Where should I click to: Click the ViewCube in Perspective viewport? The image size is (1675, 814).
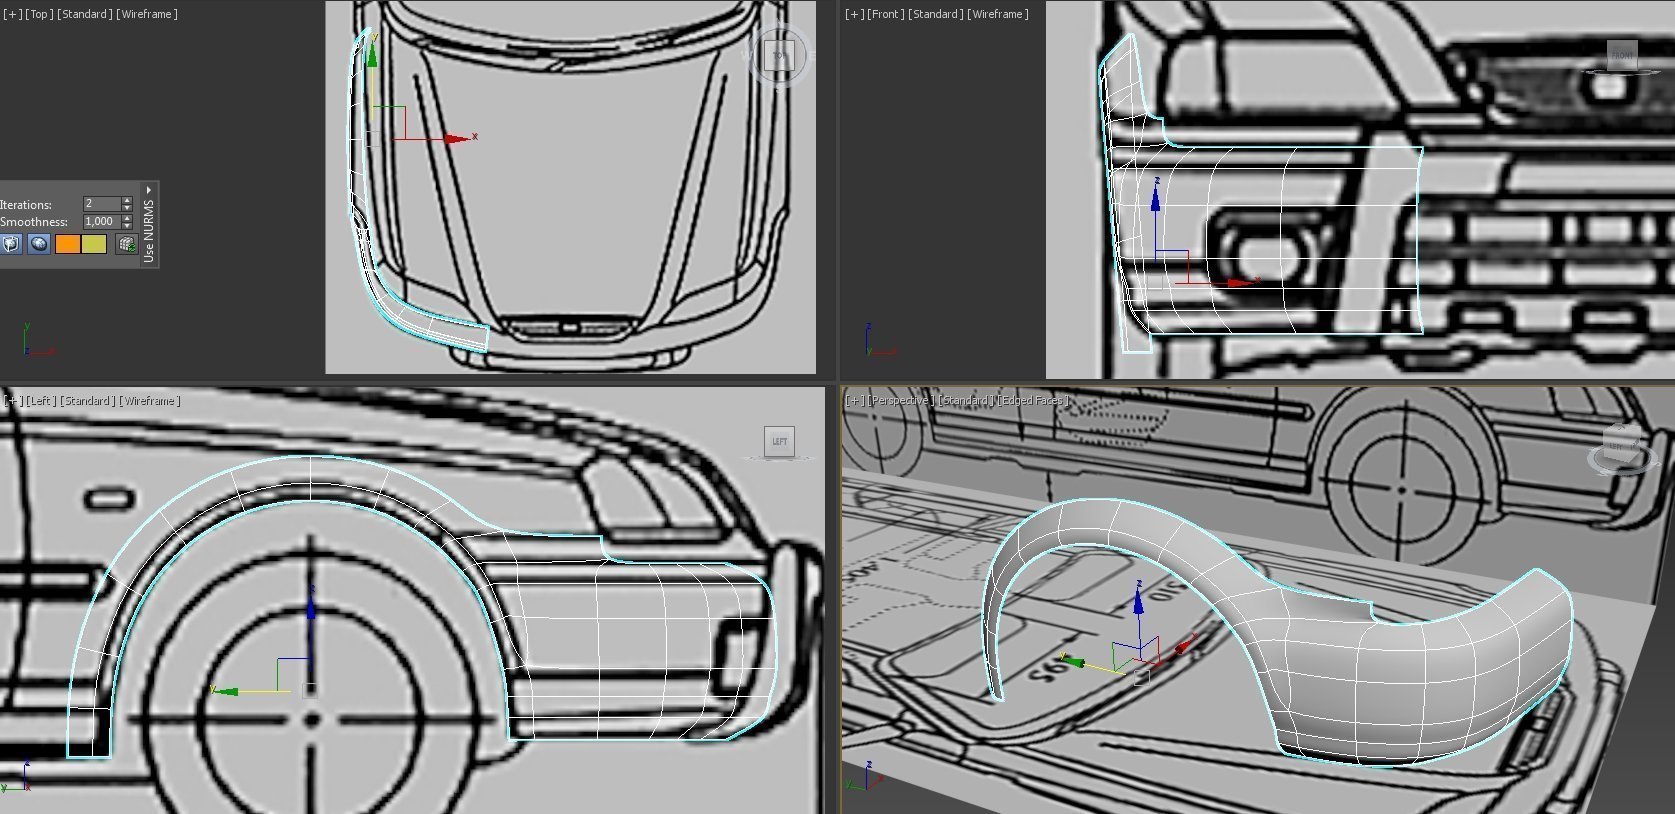1620,445
